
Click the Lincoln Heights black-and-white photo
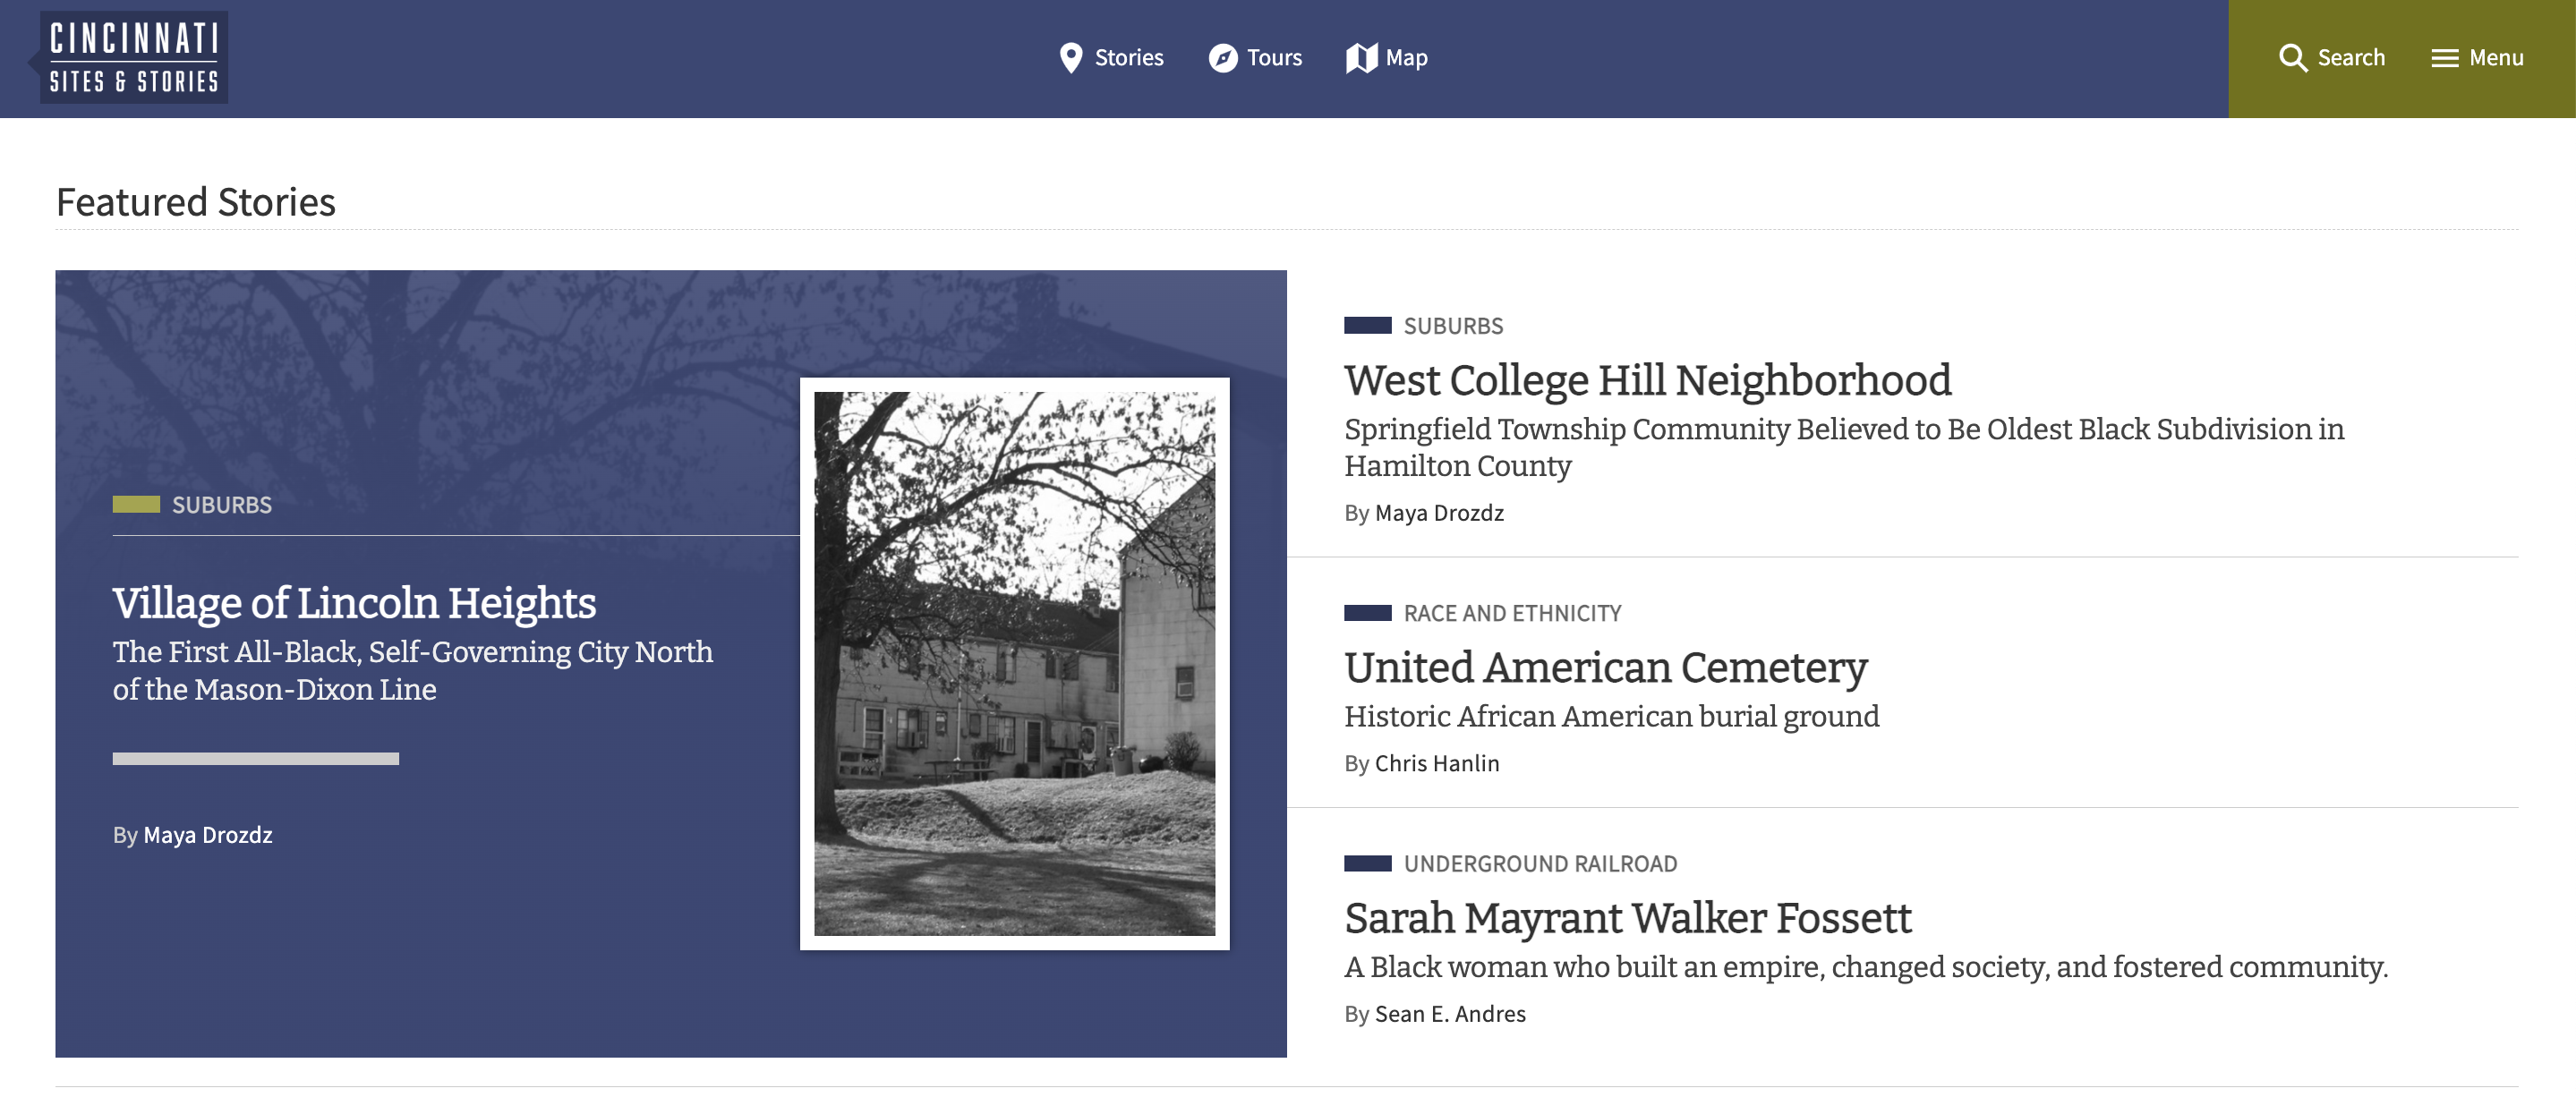pos(1014,663)
